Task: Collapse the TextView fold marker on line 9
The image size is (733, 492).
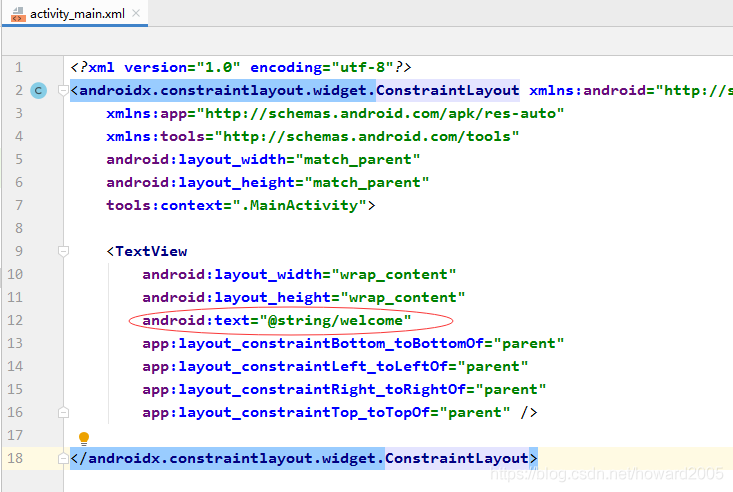Action: 64,252
